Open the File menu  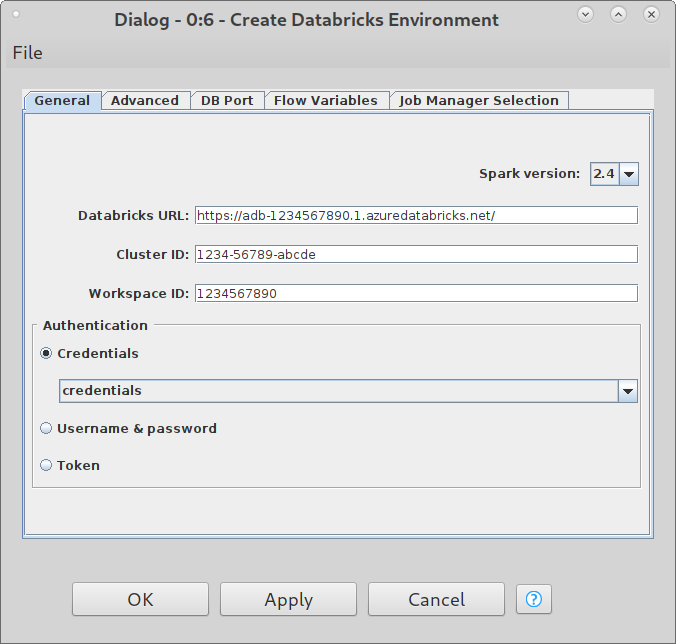pos(28,53)
